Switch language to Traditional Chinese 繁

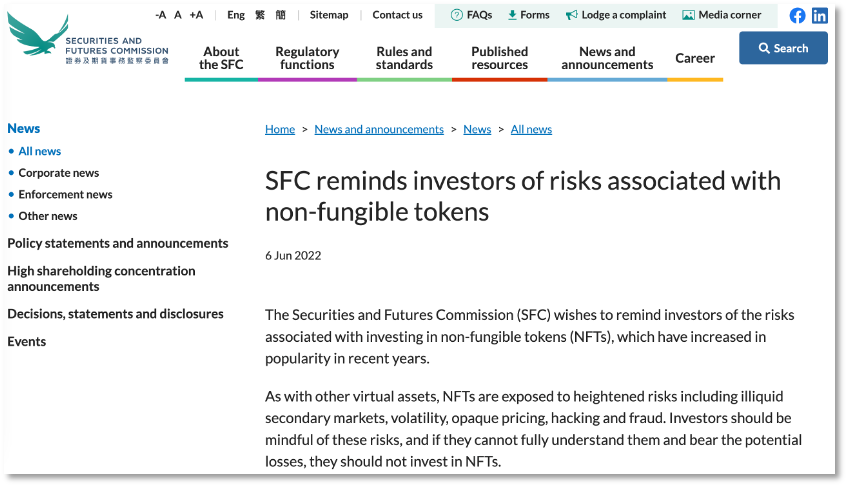[260, 15]
